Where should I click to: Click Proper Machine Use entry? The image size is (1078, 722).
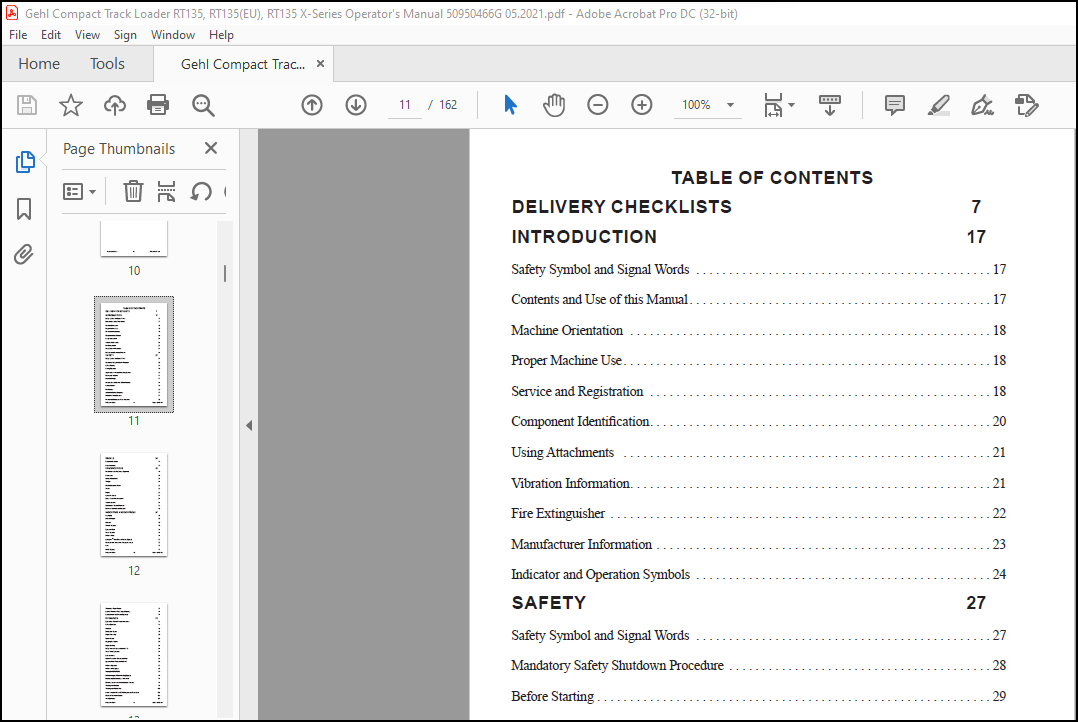pyautogui.click(x=758, y=360)
